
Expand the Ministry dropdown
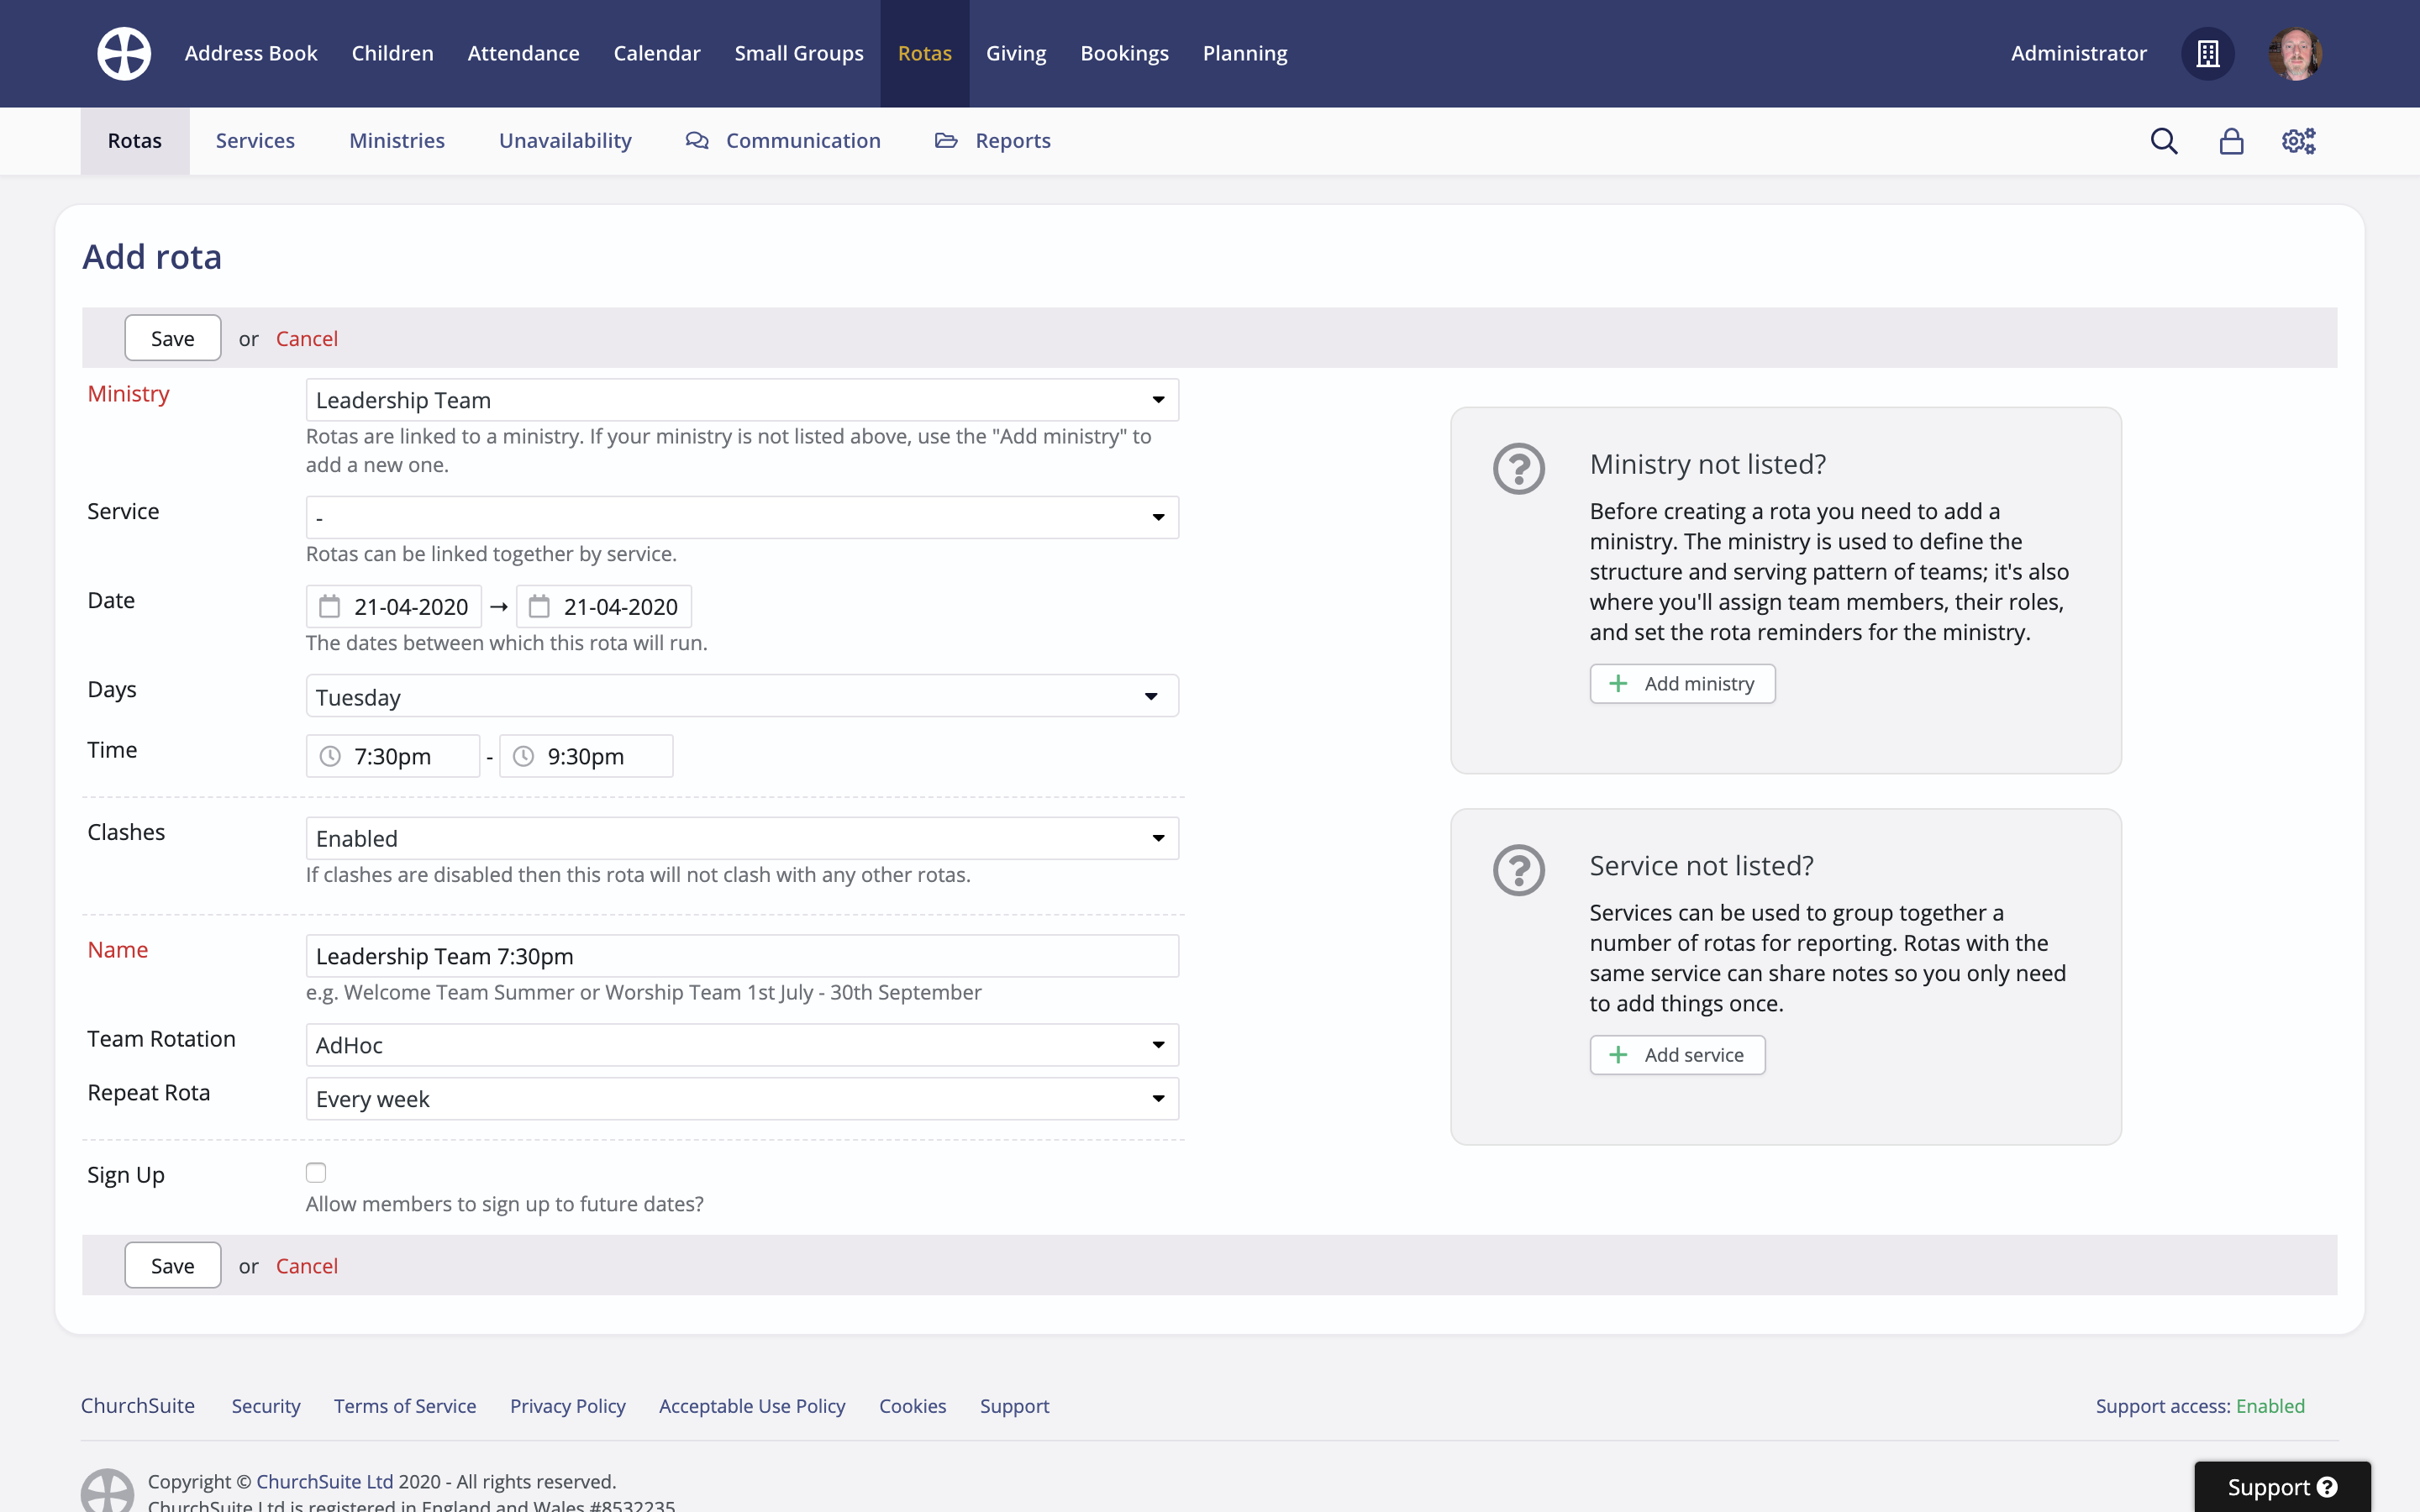pyautogui.click(x=741, y=400)
